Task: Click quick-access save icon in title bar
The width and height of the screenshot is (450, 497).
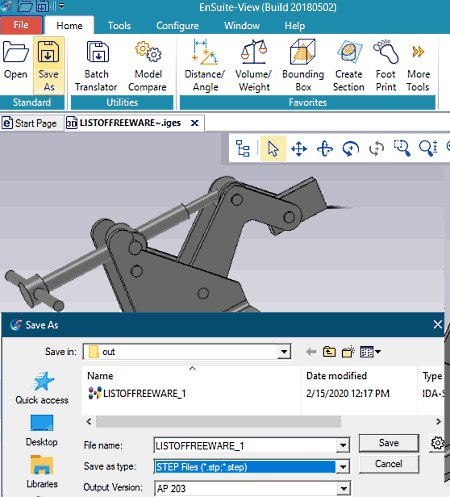Action: [42, 6]
